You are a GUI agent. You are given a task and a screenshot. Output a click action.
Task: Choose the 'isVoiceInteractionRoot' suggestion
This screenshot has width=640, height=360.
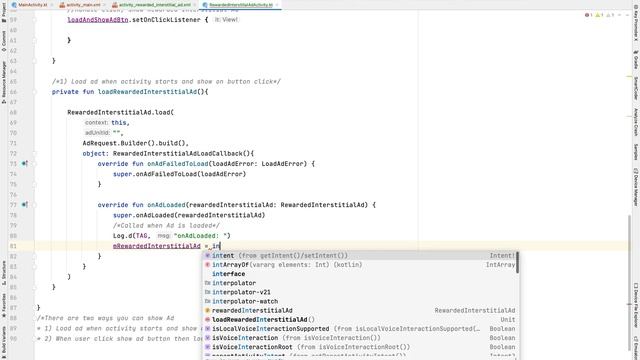pyautogui.click(x=360, y=347)
